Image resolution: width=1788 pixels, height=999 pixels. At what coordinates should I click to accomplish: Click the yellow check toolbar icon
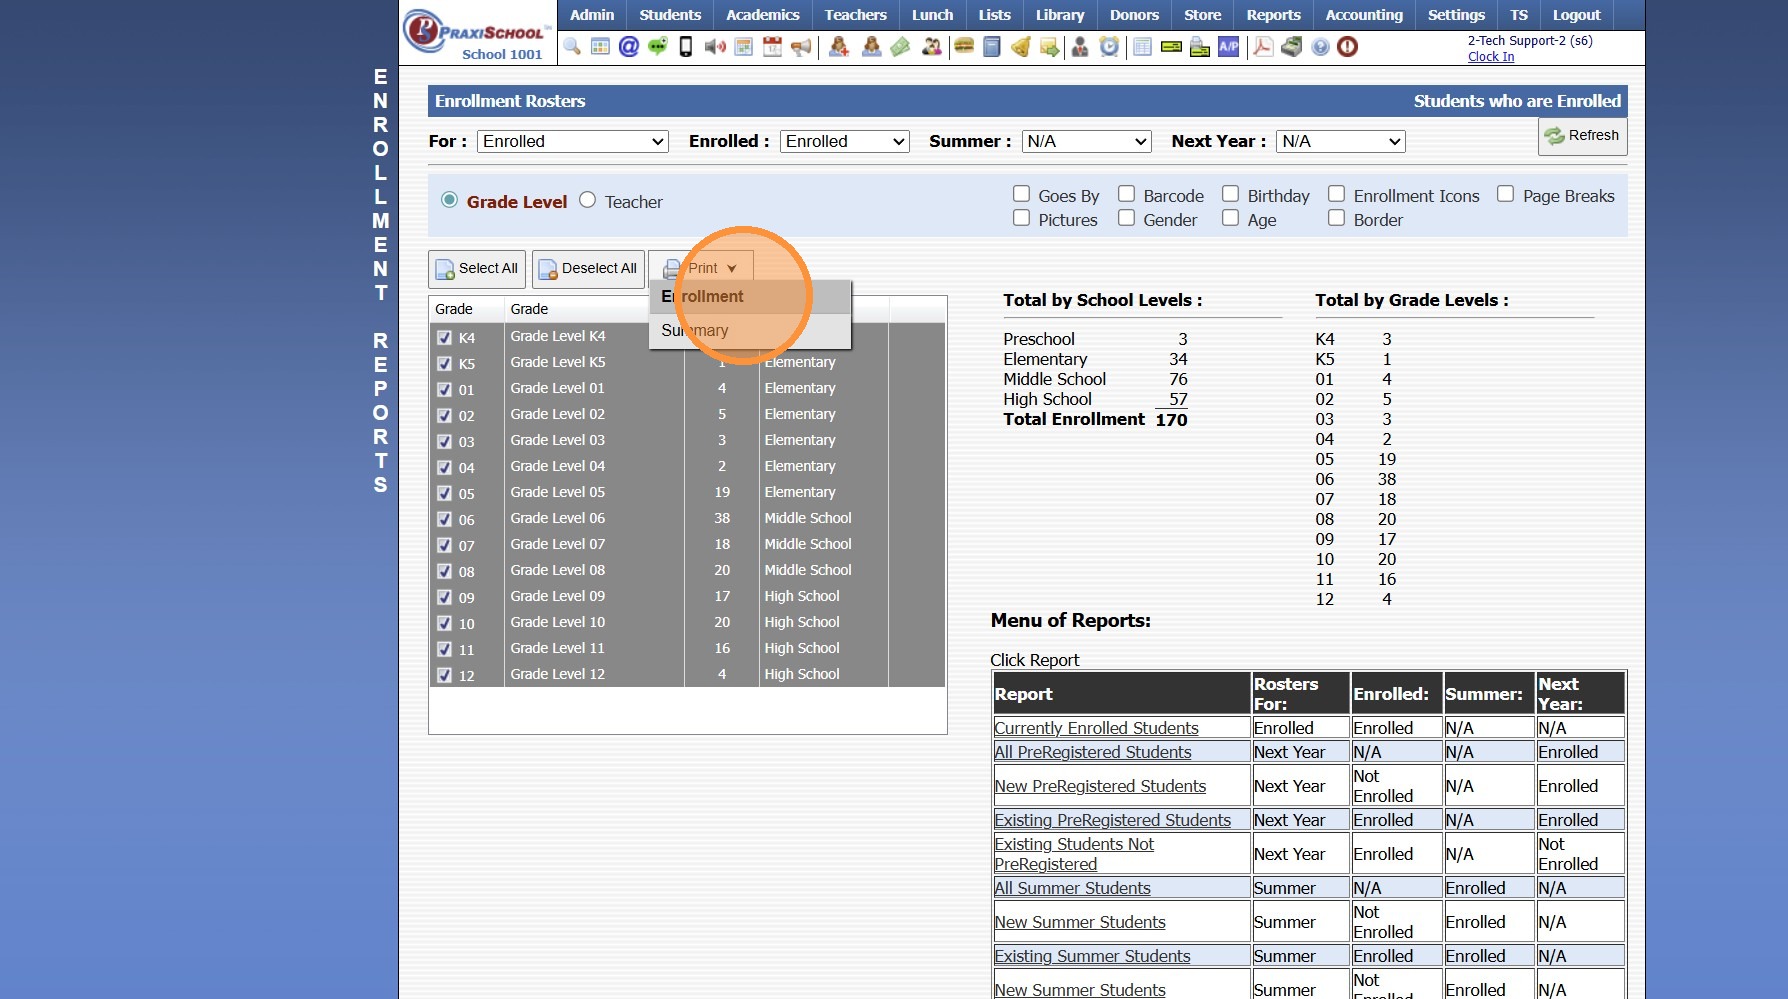coord(1171,47)
